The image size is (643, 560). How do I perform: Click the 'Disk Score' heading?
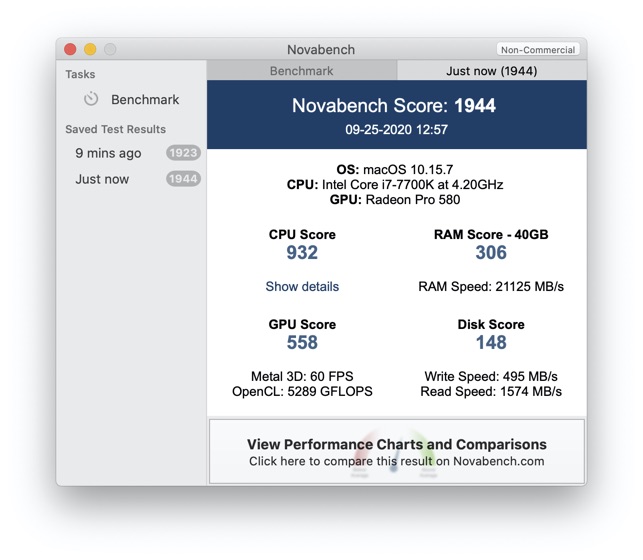(491, 324)
